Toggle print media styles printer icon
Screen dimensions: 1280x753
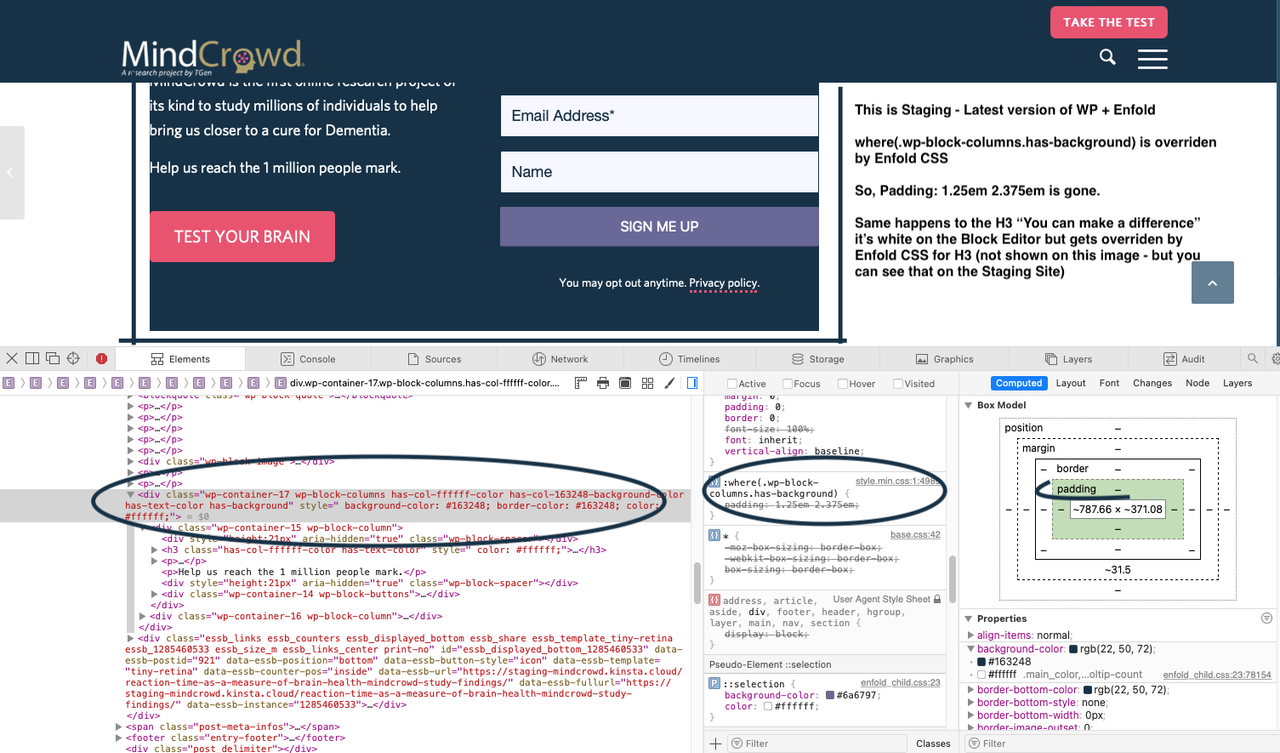point(603,383)
